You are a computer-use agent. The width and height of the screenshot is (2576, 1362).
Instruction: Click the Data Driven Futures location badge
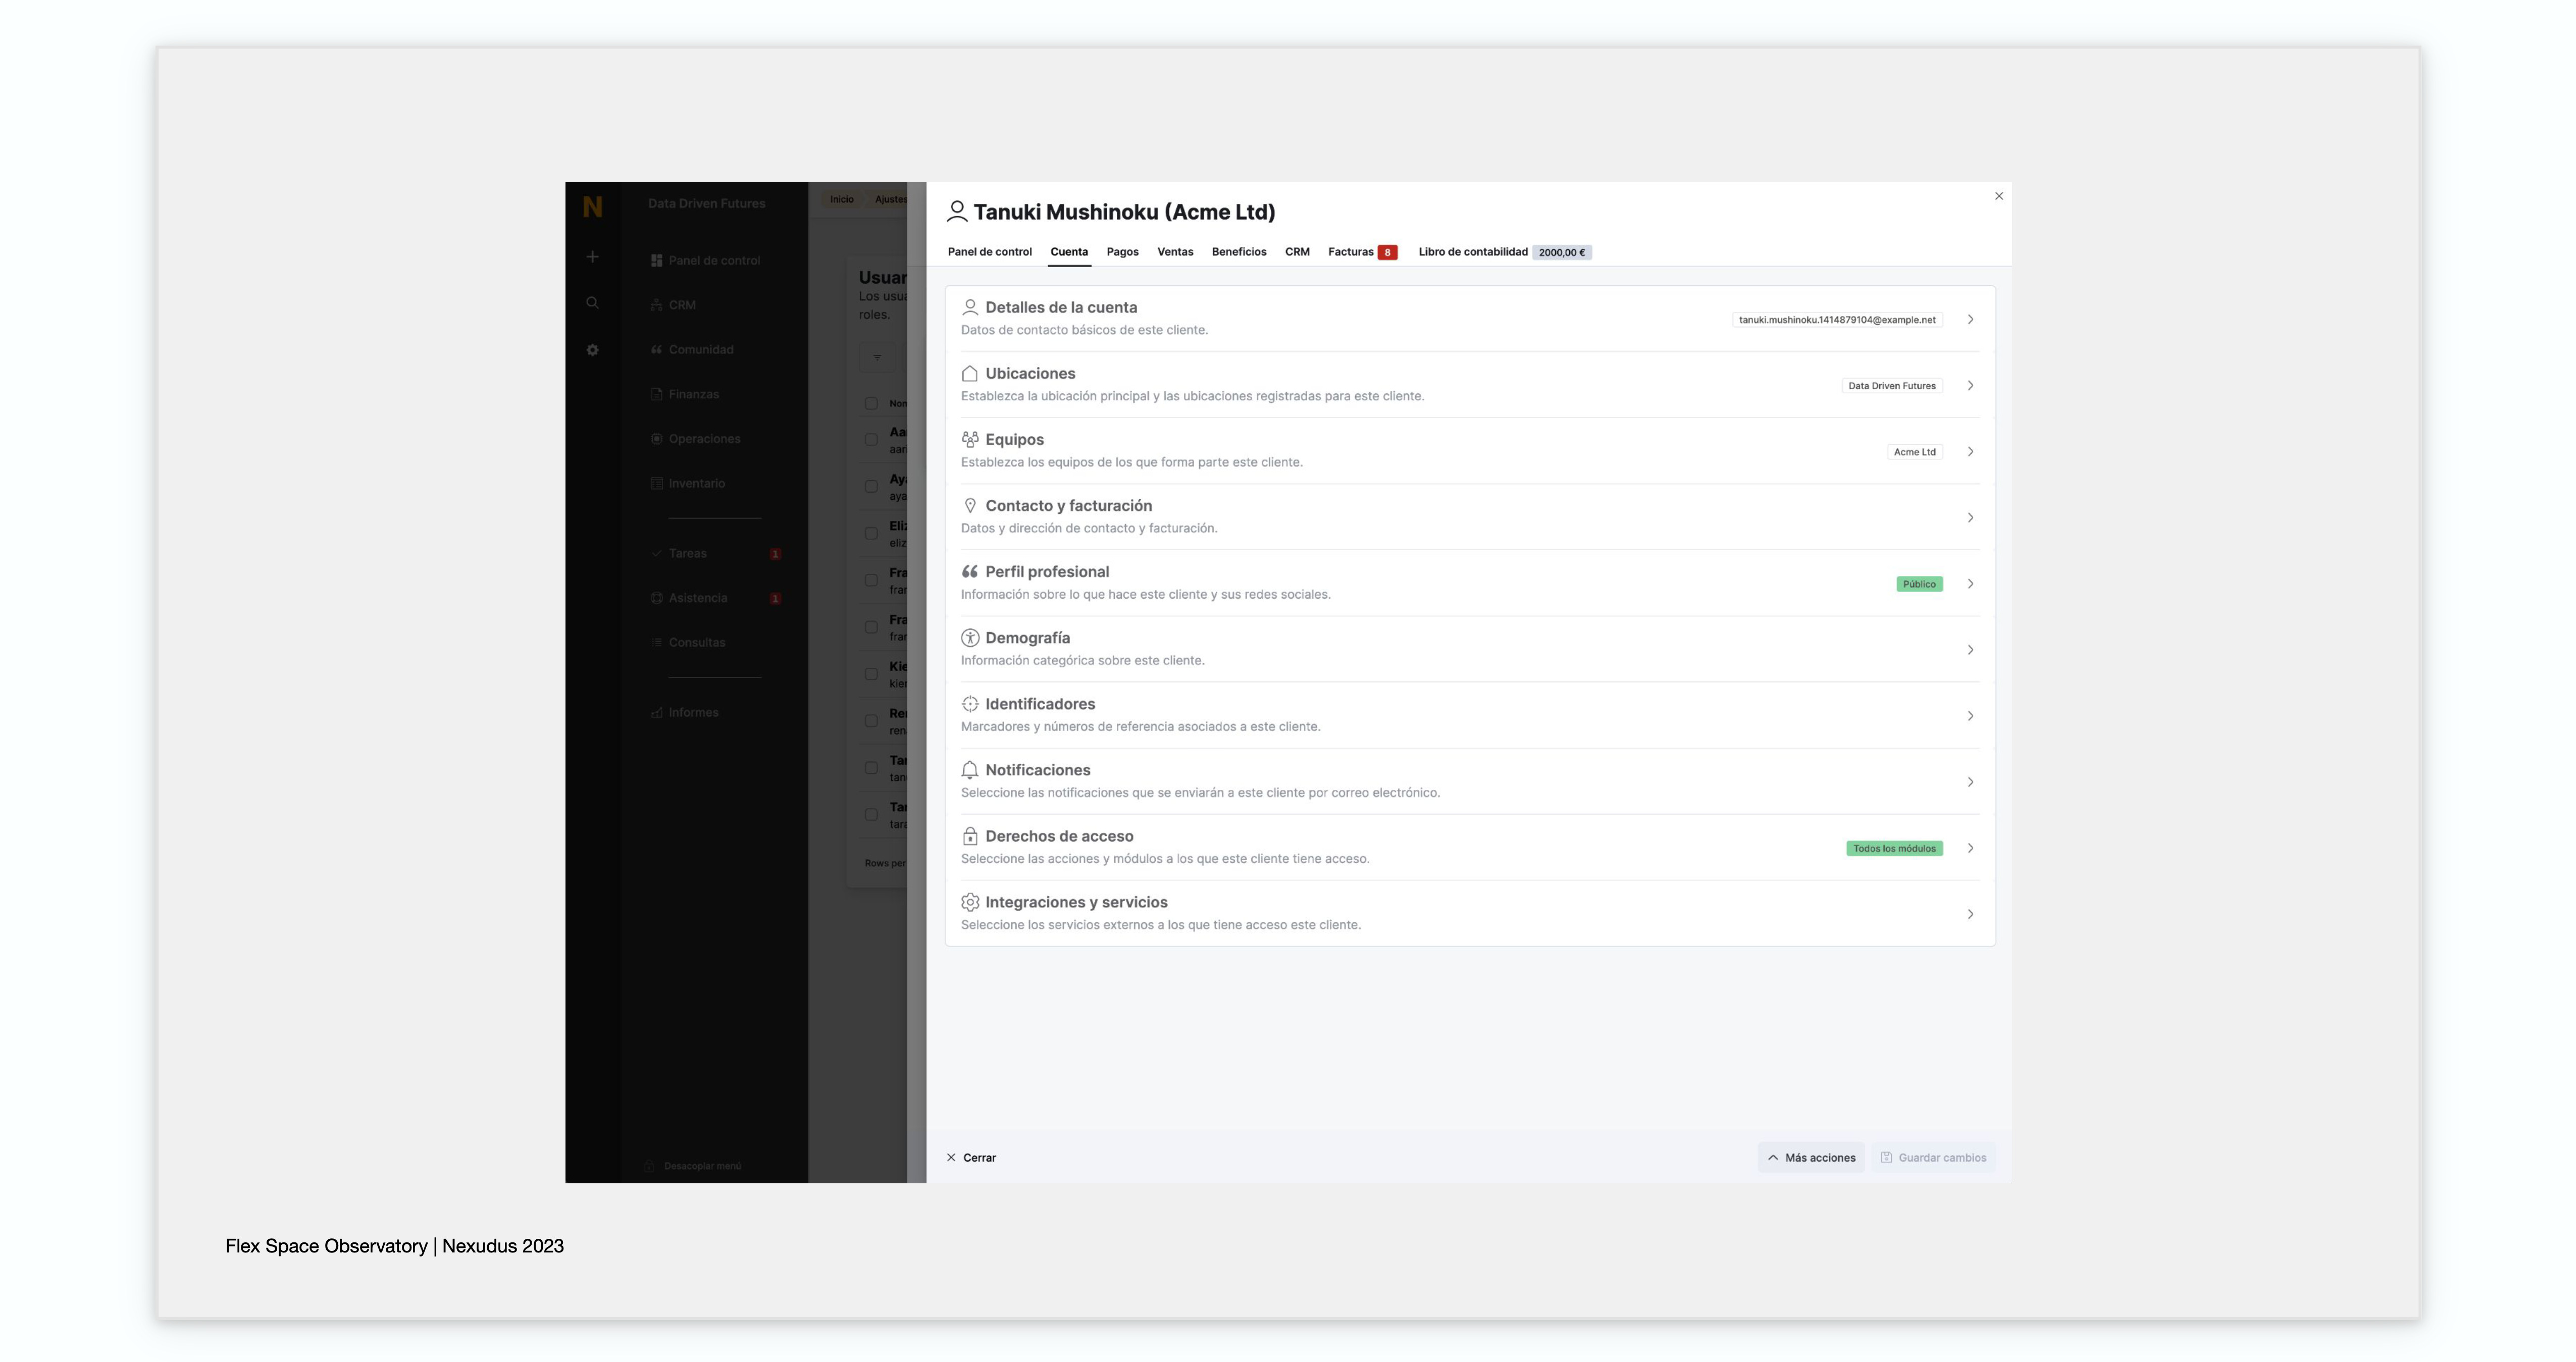(x=1891, y=386)
